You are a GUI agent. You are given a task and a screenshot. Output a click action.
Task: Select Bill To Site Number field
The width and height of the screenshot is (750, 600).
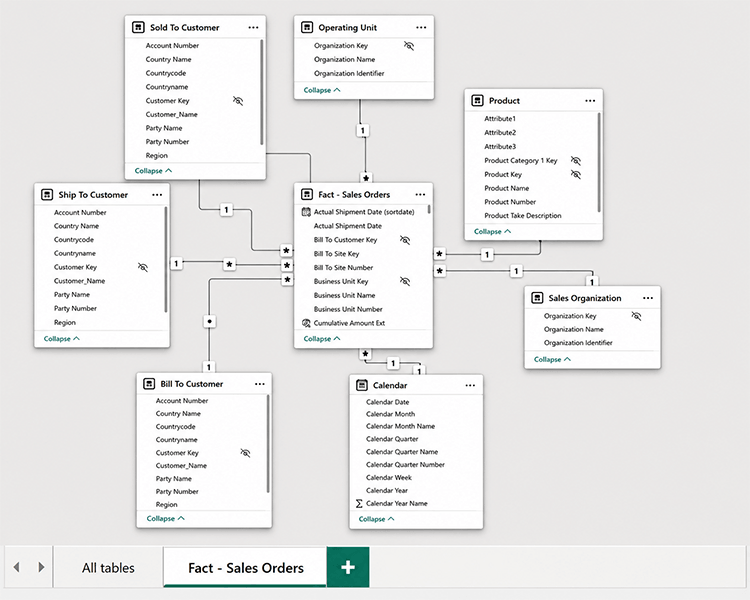pos(343,267)
